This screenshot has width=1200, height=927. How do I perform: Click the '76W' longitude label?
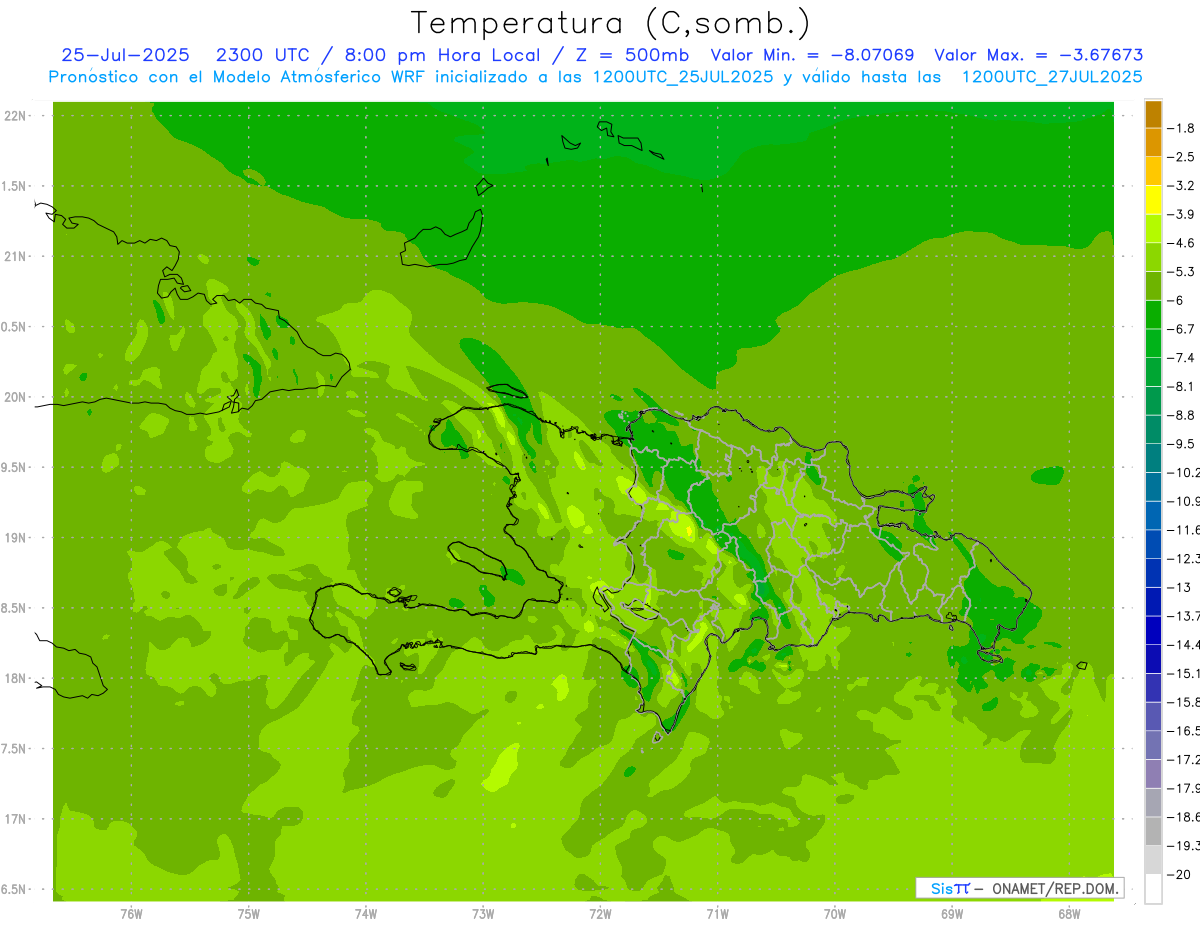pyautogui.click(x=131, y=913)
